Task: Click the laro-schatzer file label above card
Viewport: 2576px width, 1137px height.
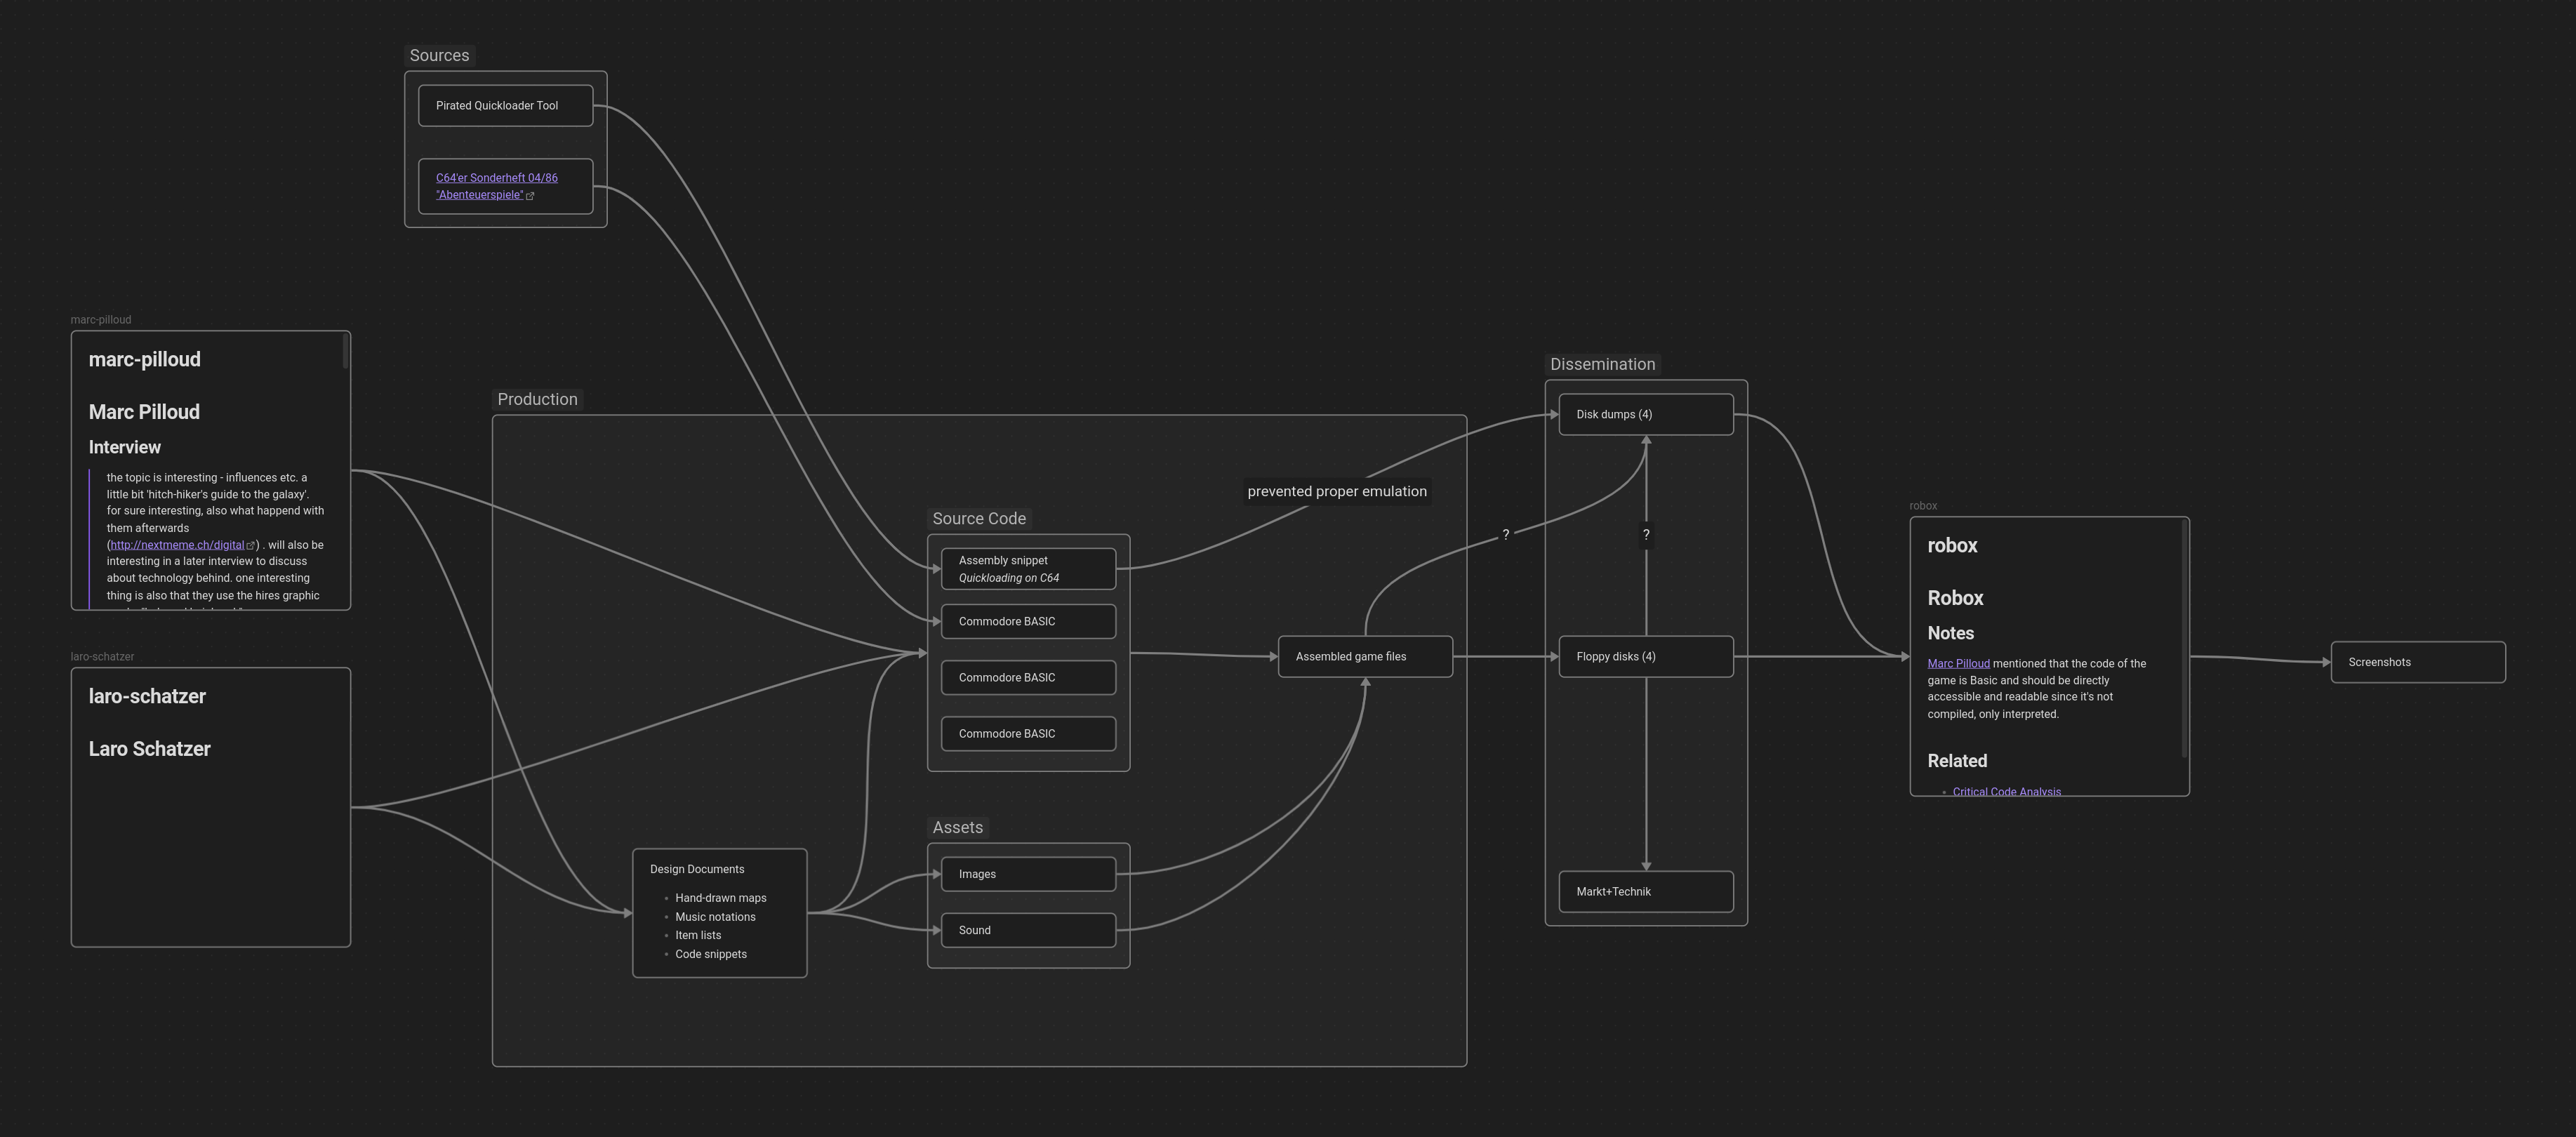Action: [102, 657]
